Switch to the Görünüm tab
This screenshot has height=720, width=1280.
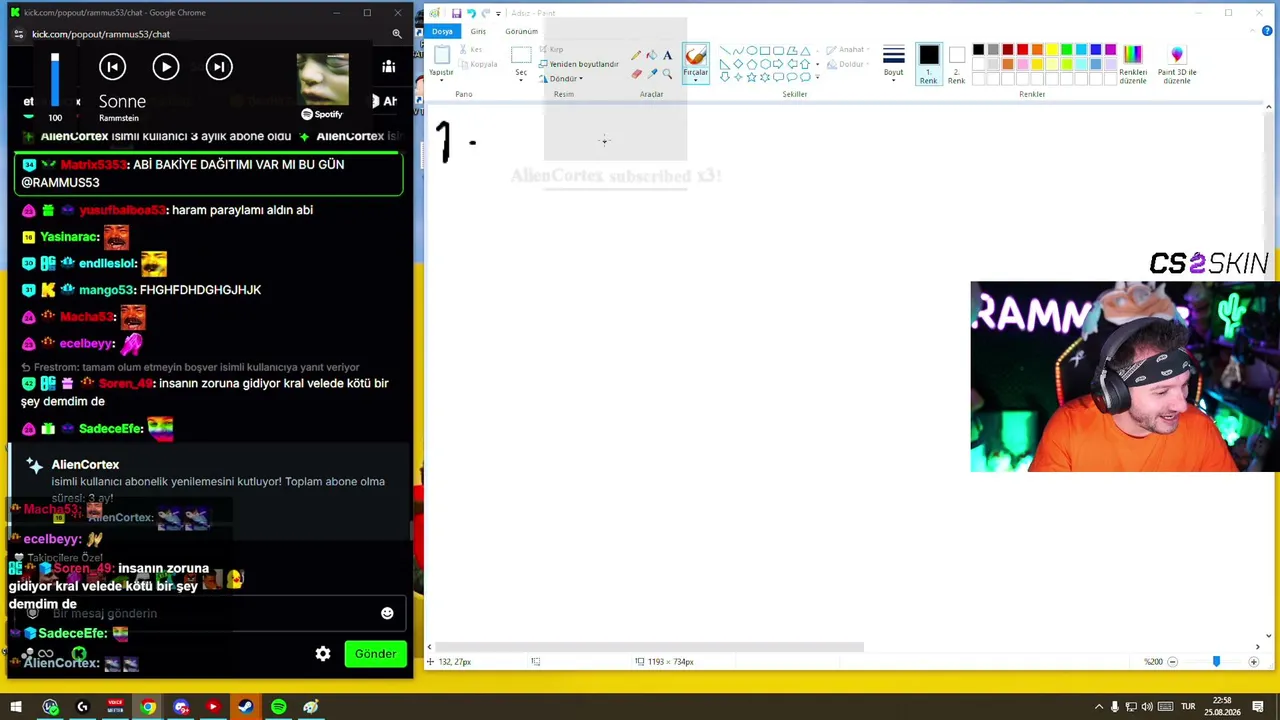tap(521, 31)
